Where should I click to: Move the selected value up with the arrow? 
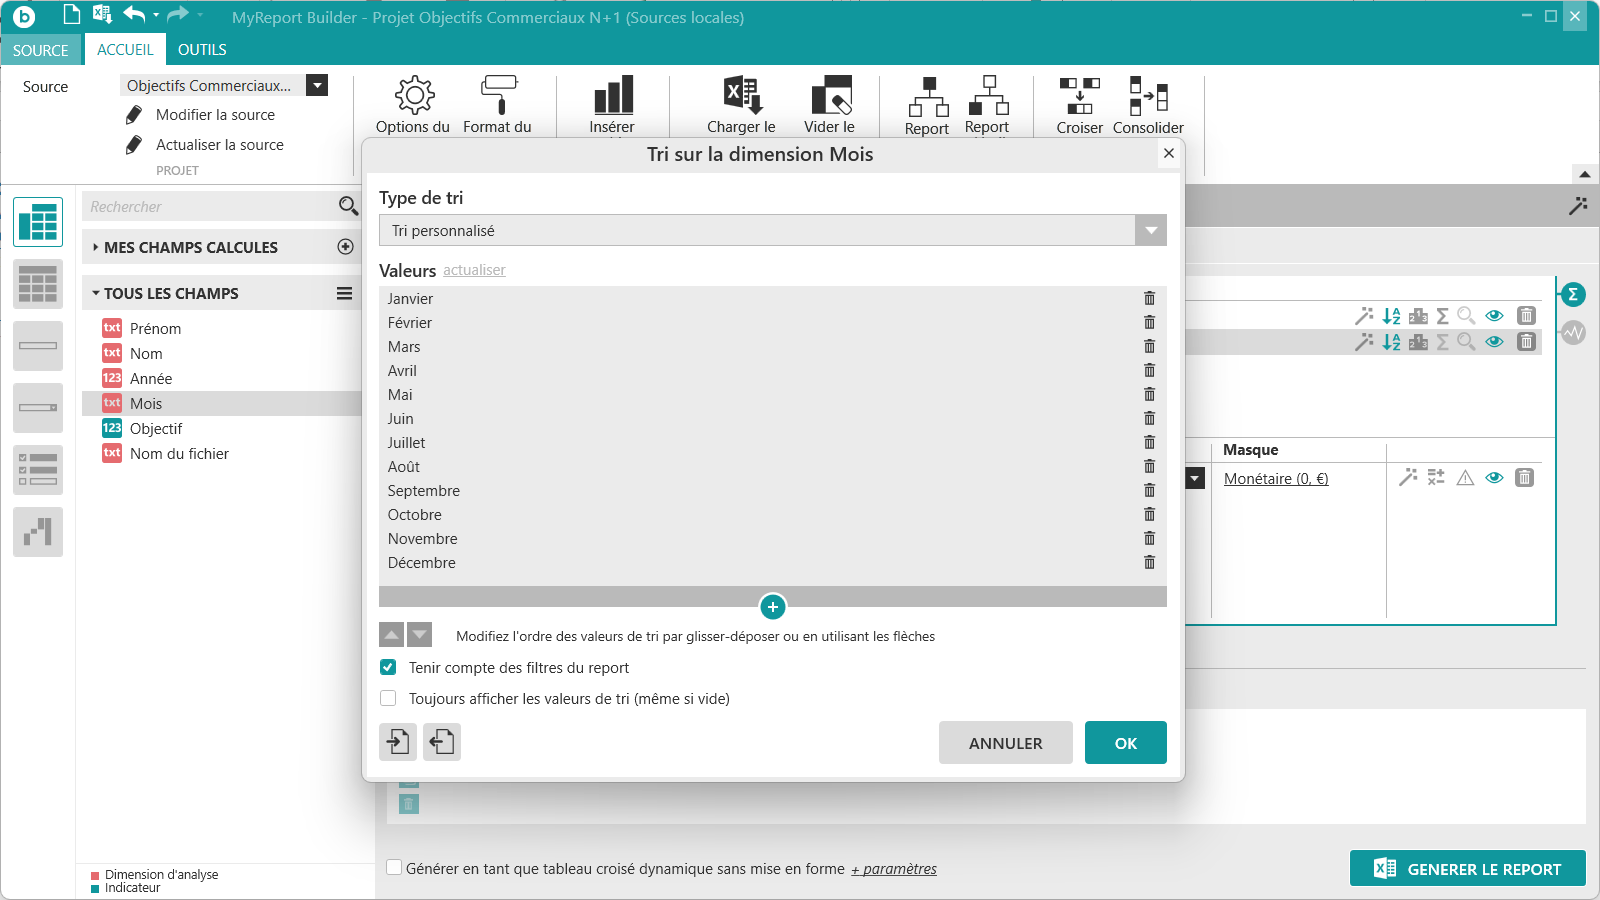coord(392,635)
